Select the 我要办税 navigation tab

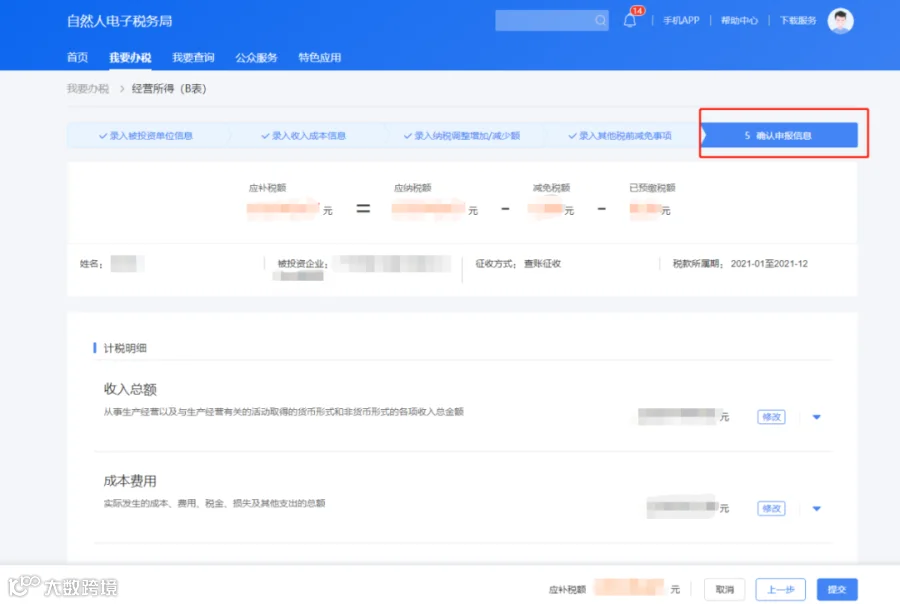click(130, 57)
